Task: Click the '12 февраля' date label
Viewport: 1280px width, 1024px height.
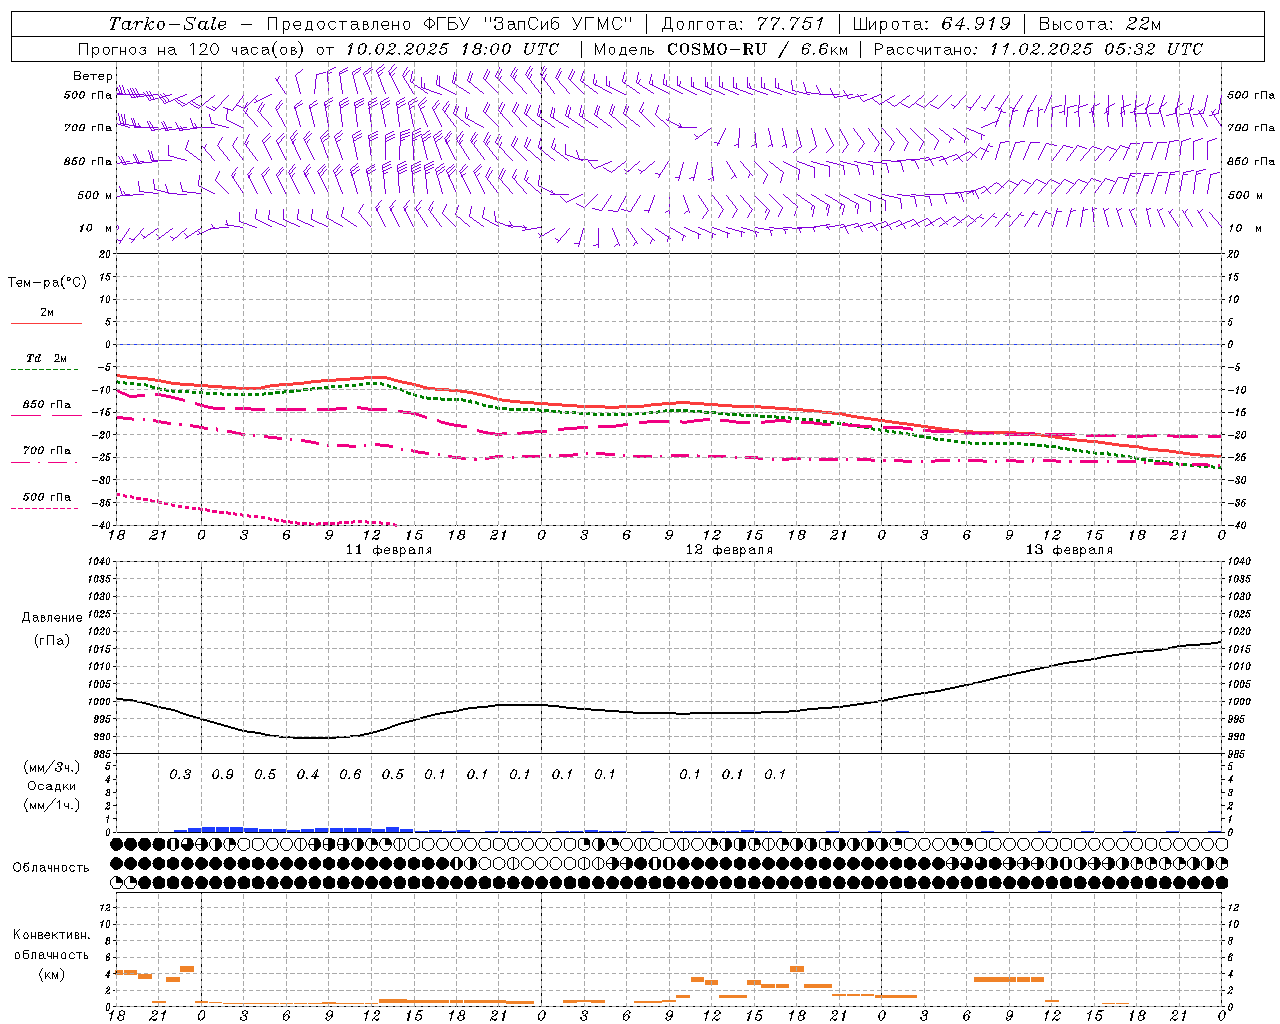Action: point(729,550)
